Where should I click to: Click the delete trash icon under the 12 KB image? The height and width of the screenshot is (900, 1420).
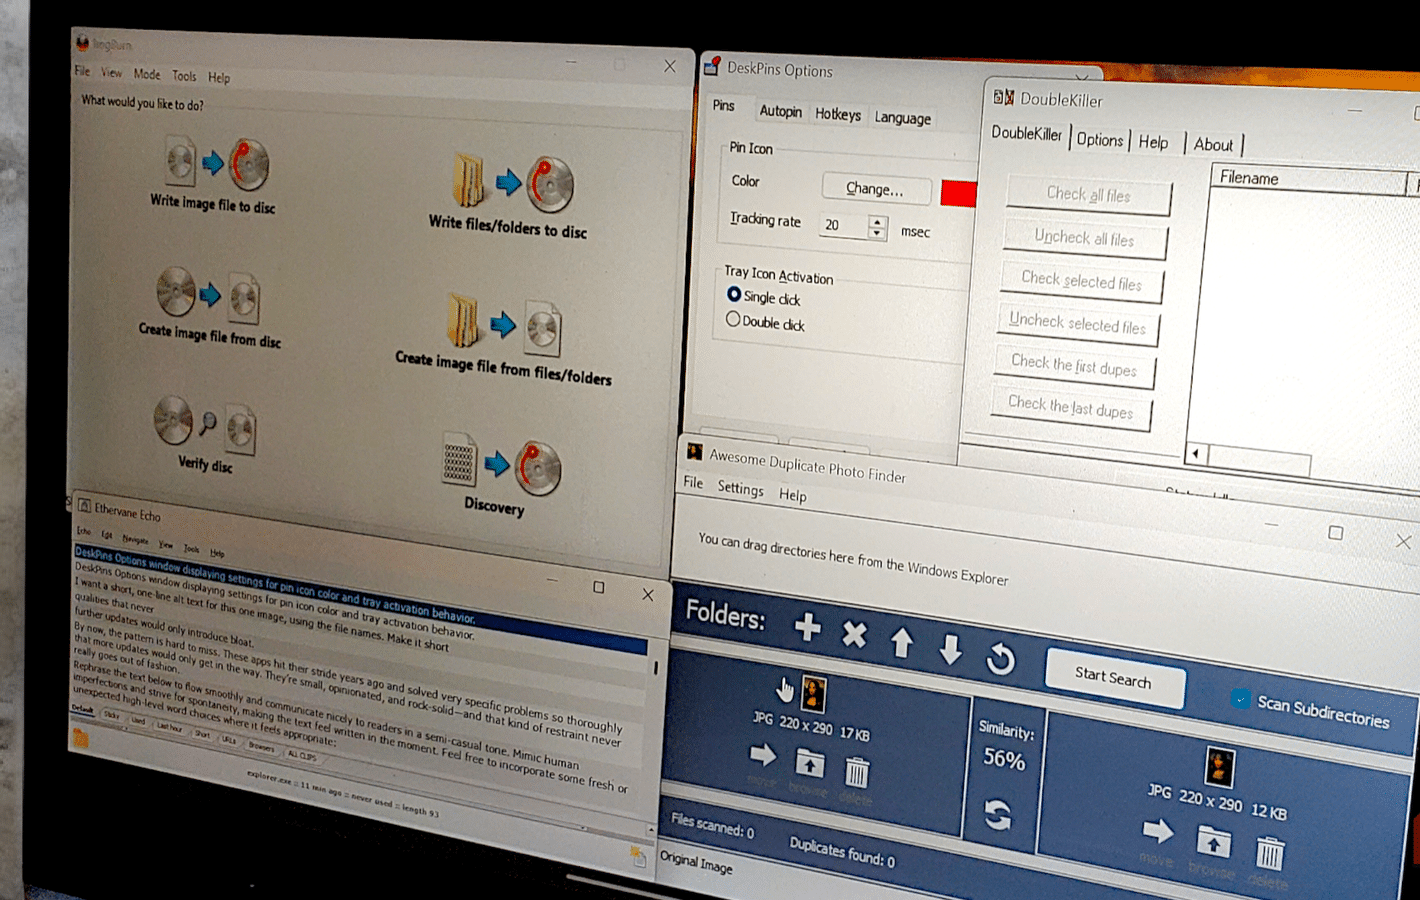[1269, 853]
